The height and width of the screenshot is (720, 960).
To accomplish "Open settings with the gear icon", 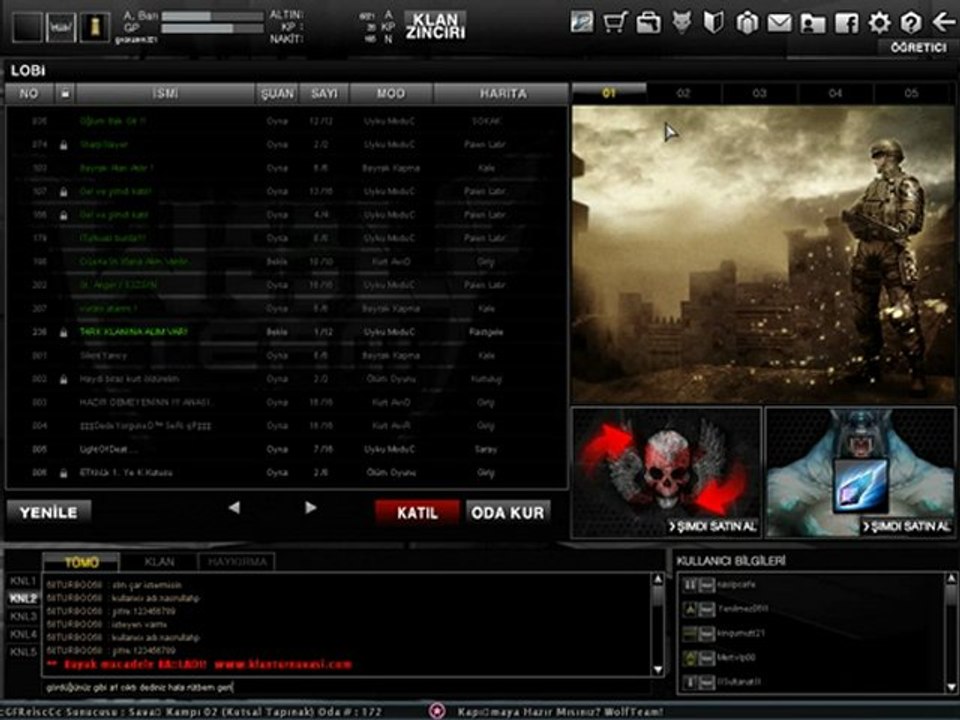I will pos(879,23).
